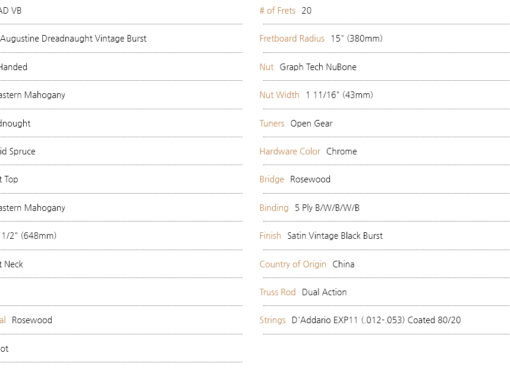
Task: Select the Nut Width label
Action: pyautogui.click(x=279, y=95)
